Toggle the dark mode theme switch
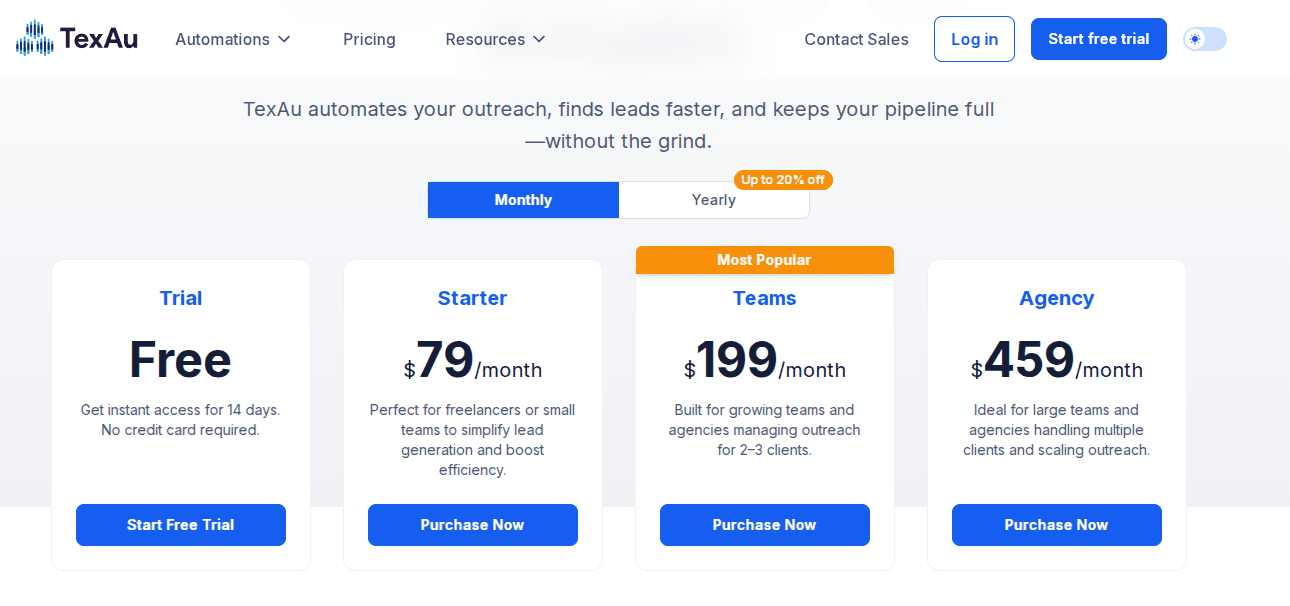 [x=1204, y=39]
